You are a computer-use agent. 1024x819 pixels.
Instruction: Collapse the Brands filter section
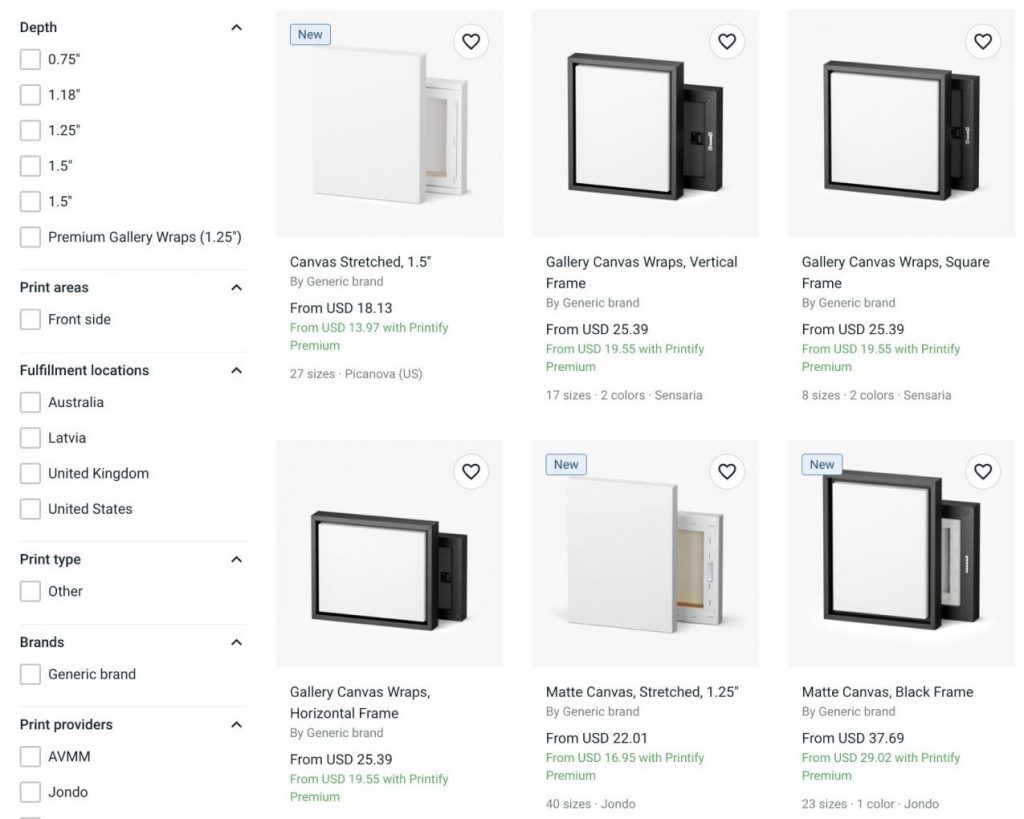pyautogui.click(x=236, y=642)
